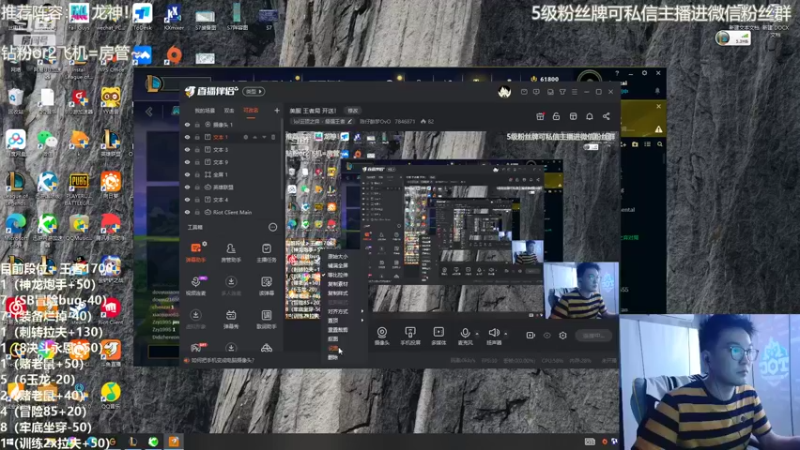Switch to the 双击 scene tab

[229, 110]
